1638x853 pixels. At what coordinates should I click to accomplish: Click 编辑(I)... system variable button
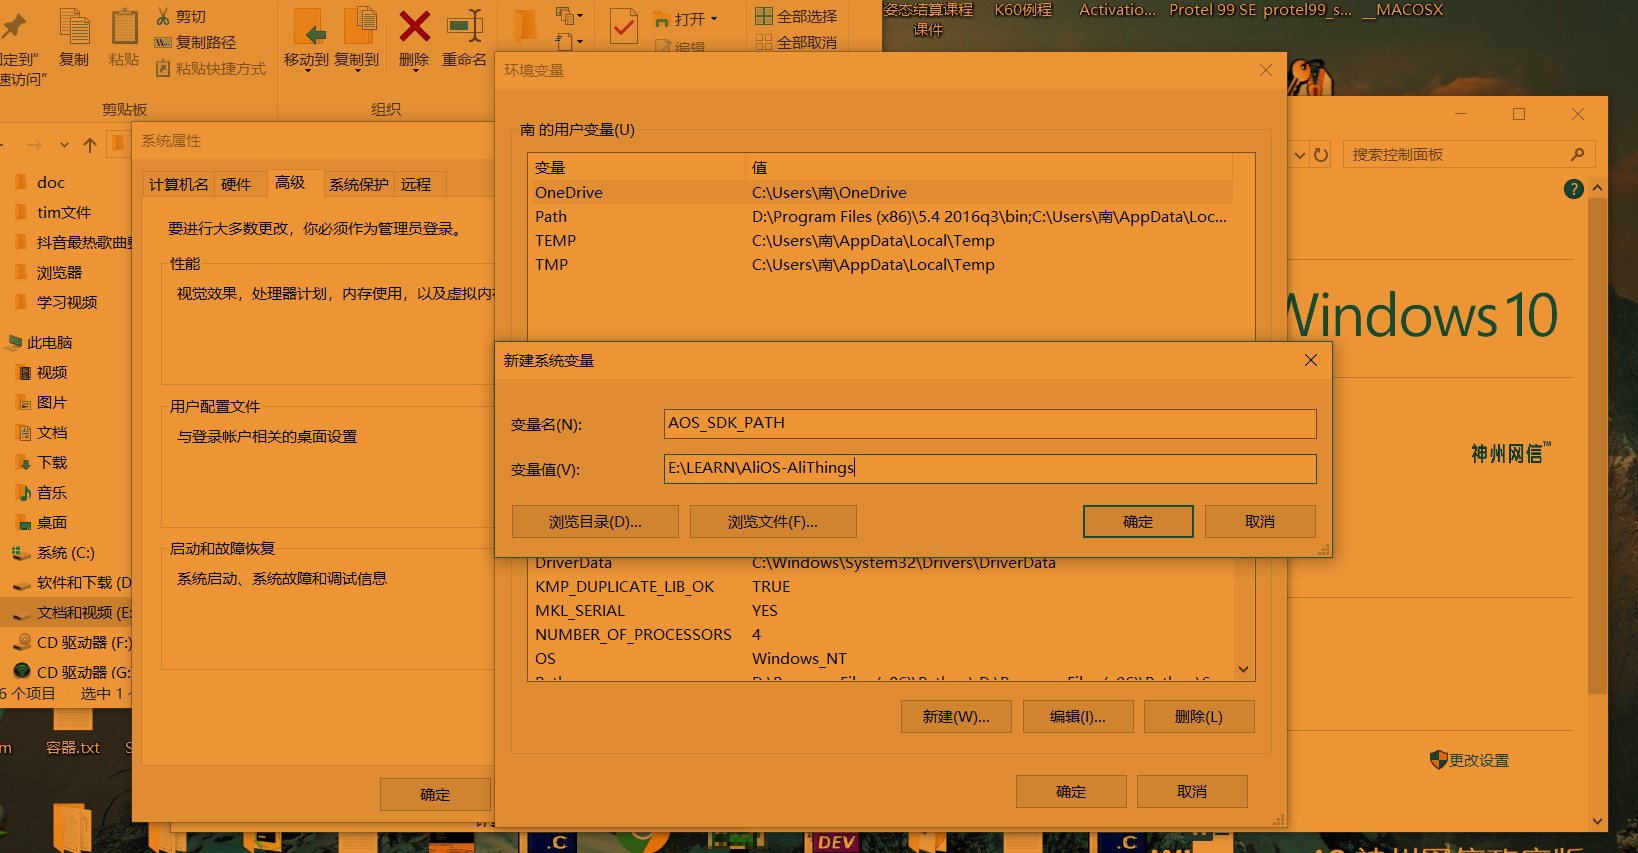(1078, 716)
